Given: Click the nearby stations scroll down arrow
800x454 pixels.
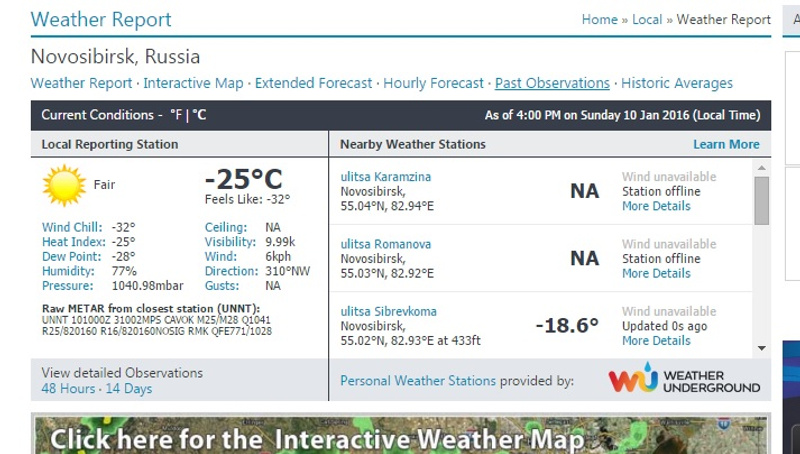Looking at the screenshot, I should 762,348.
